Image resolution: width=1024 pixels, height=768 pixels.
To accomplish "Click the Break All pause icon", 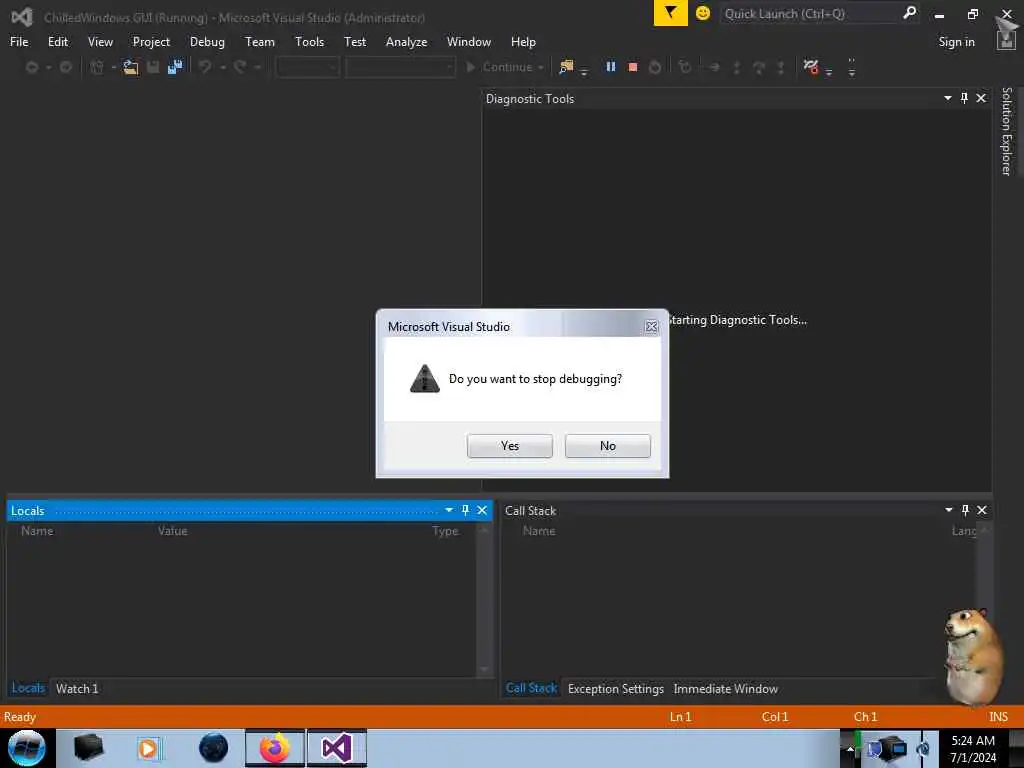I will click(611, 67).
